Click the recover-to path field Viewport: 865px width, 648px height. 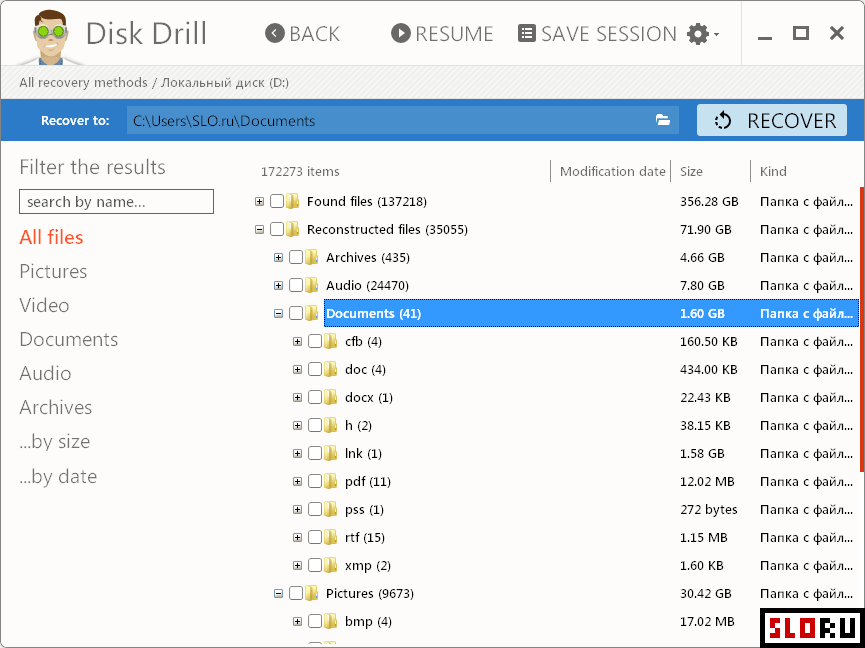[x=403, y=120]
